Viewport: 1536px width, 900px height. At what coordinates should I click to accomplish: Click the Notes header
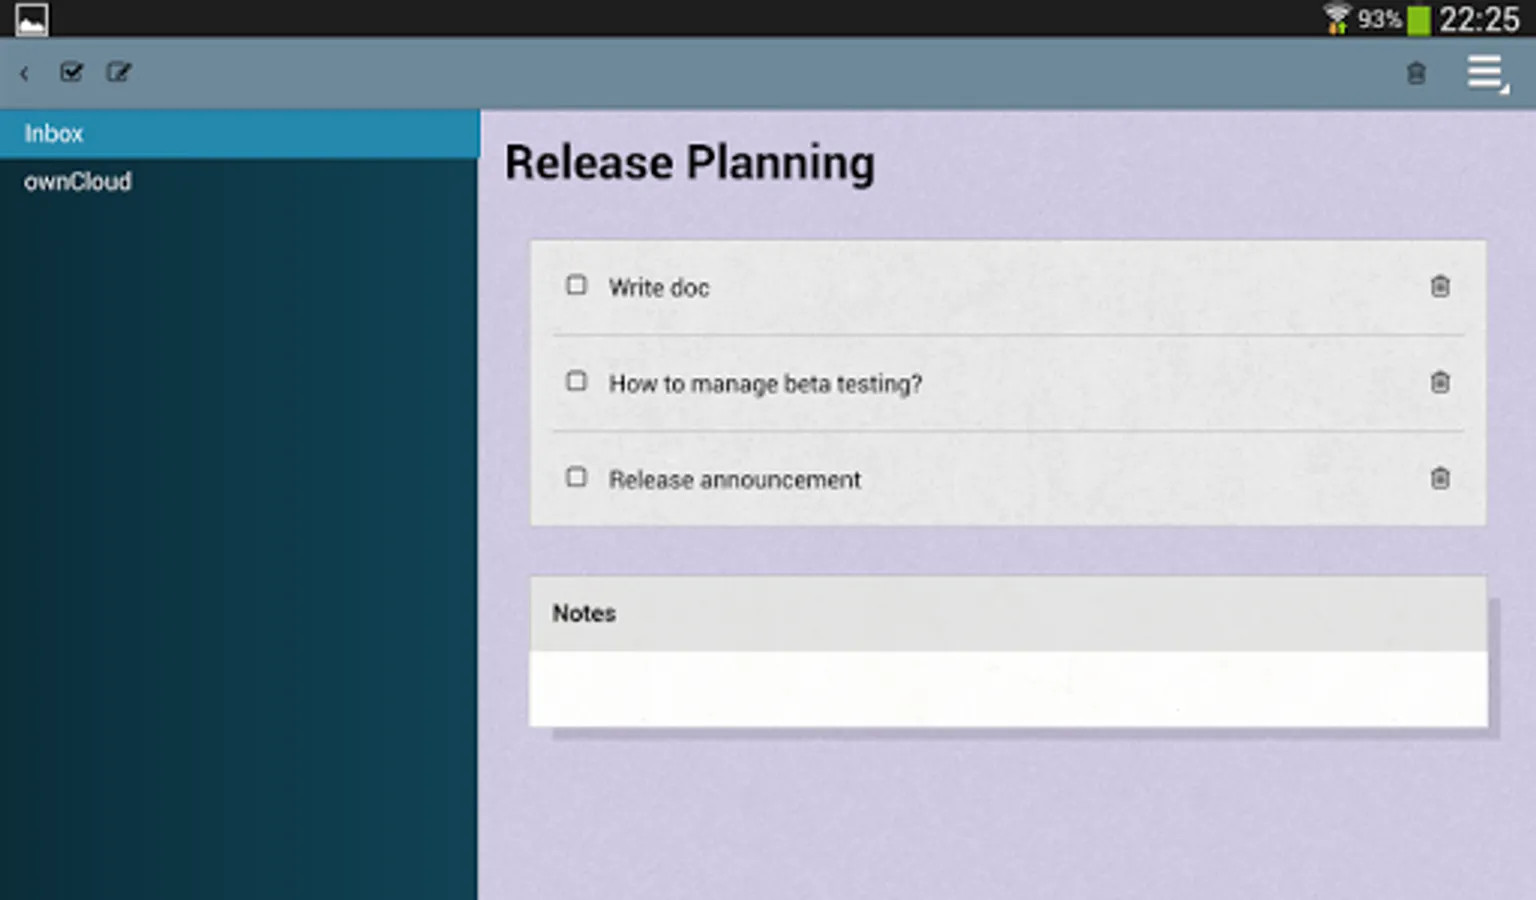1008,614
